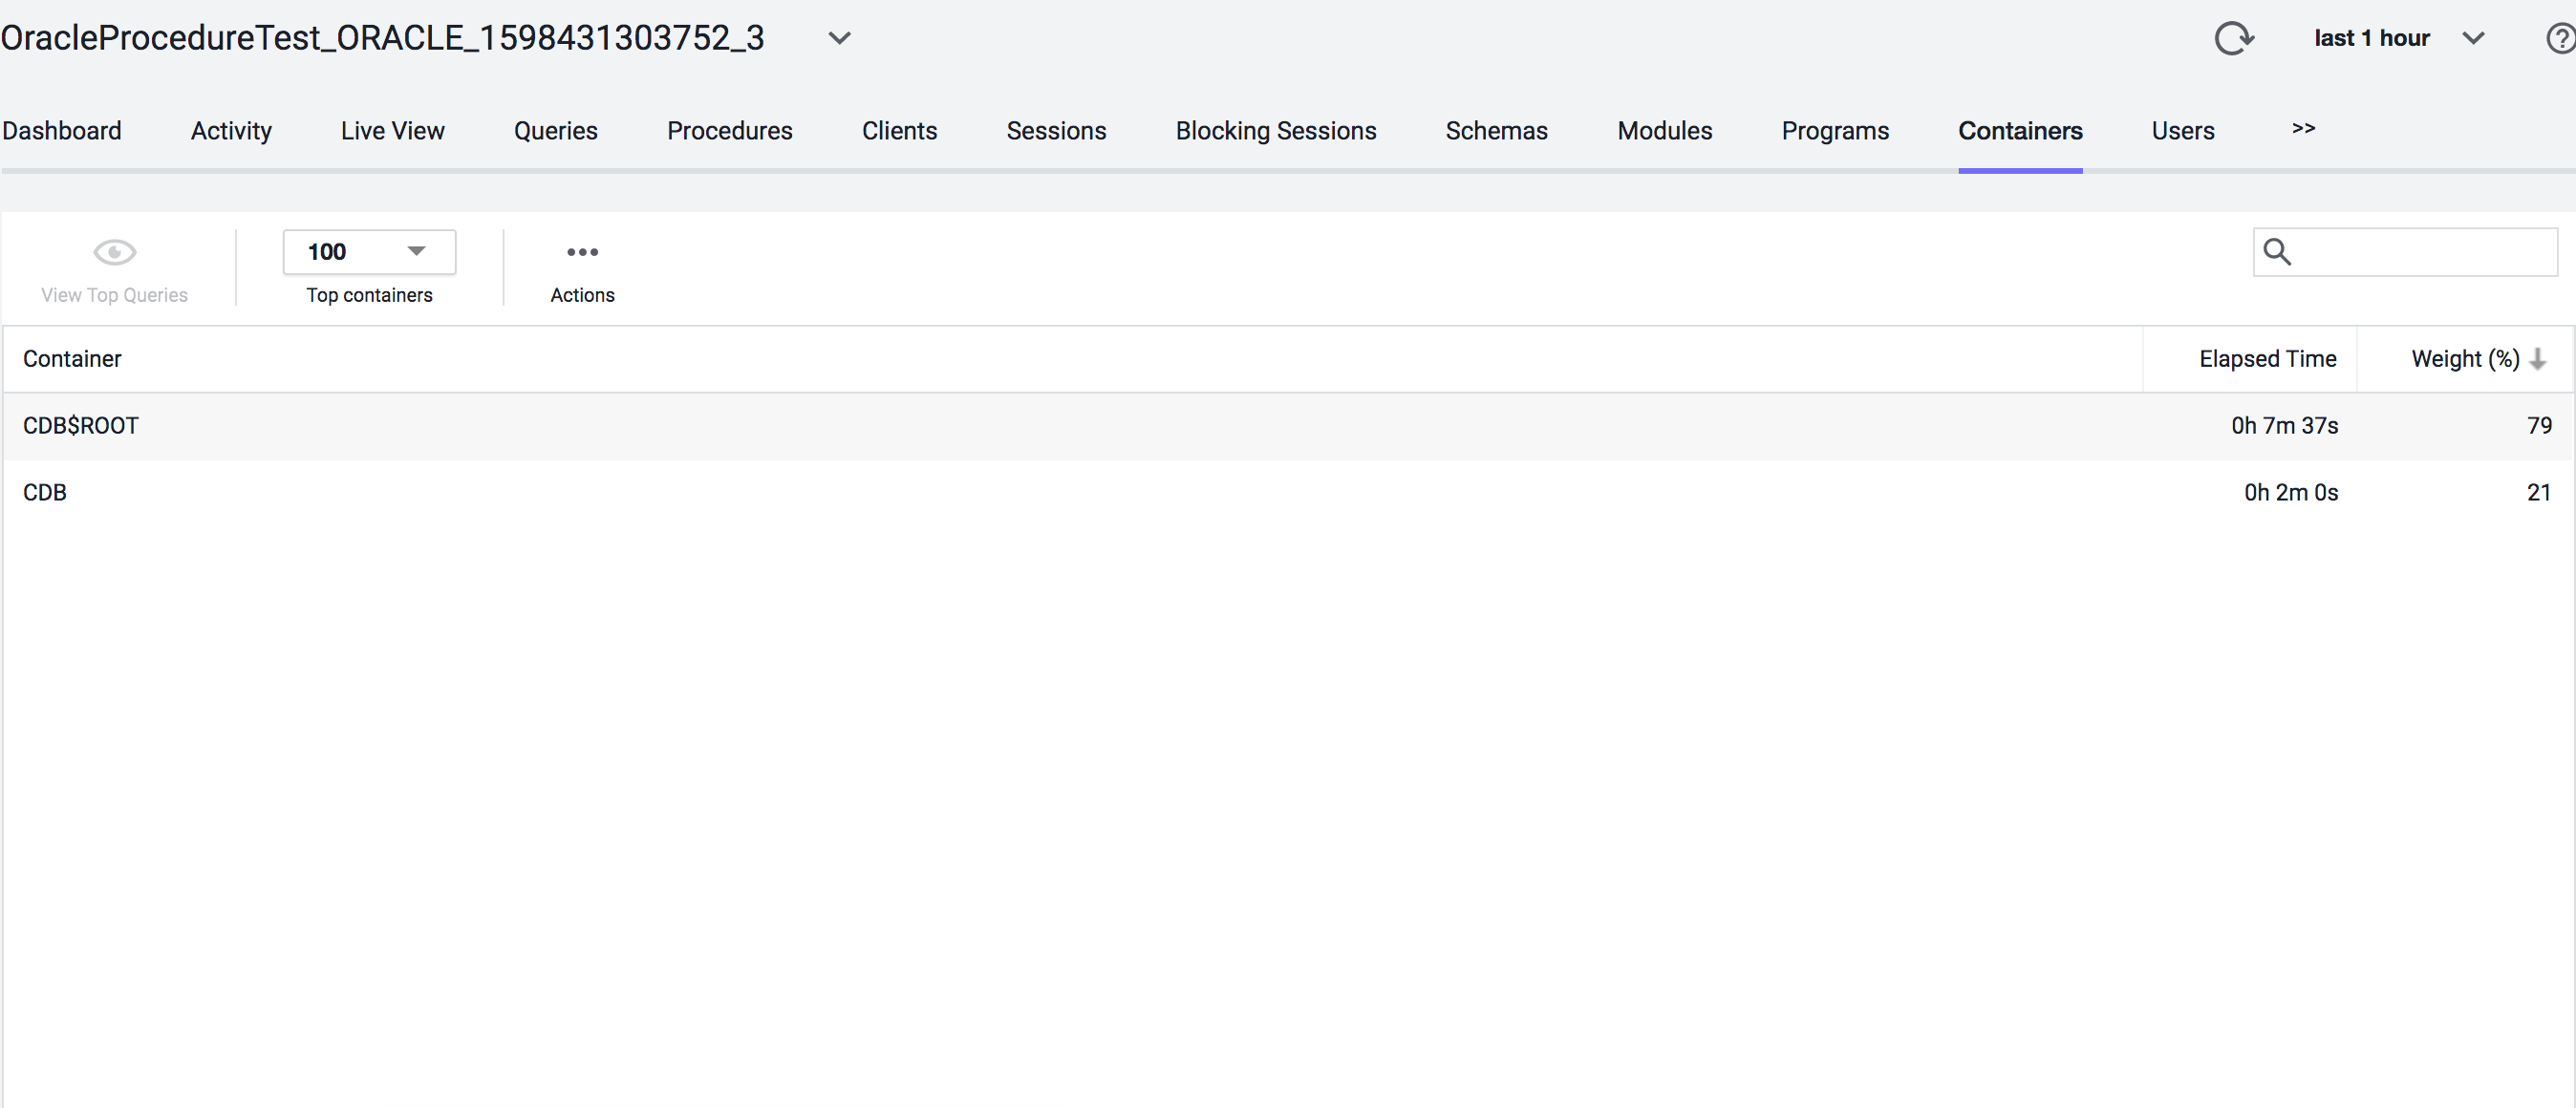The image size is (2576, 1108).
Task: Click the 0h 2m 0s elapsed time cell
Action: (x=2291, y=493)
